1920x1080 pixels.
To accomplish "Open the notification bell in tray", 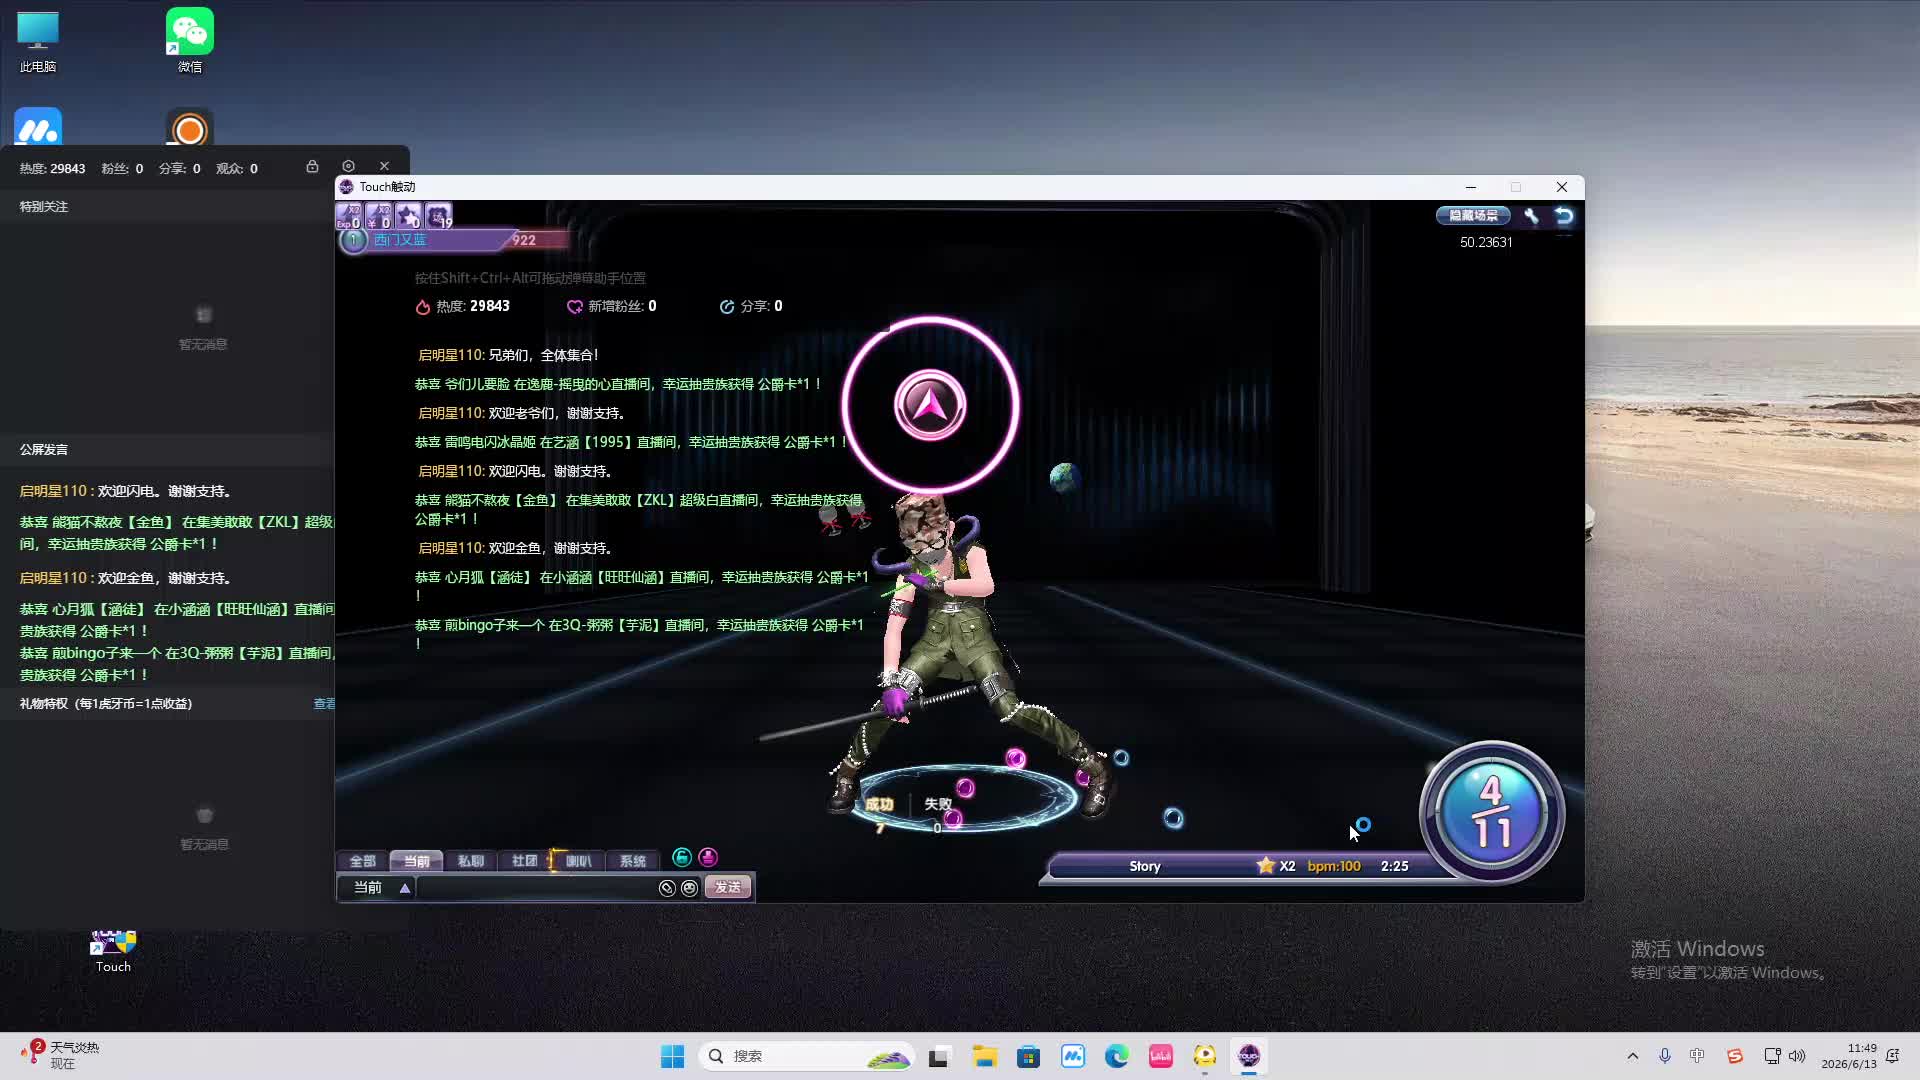I will [x=1892, y=1056].
